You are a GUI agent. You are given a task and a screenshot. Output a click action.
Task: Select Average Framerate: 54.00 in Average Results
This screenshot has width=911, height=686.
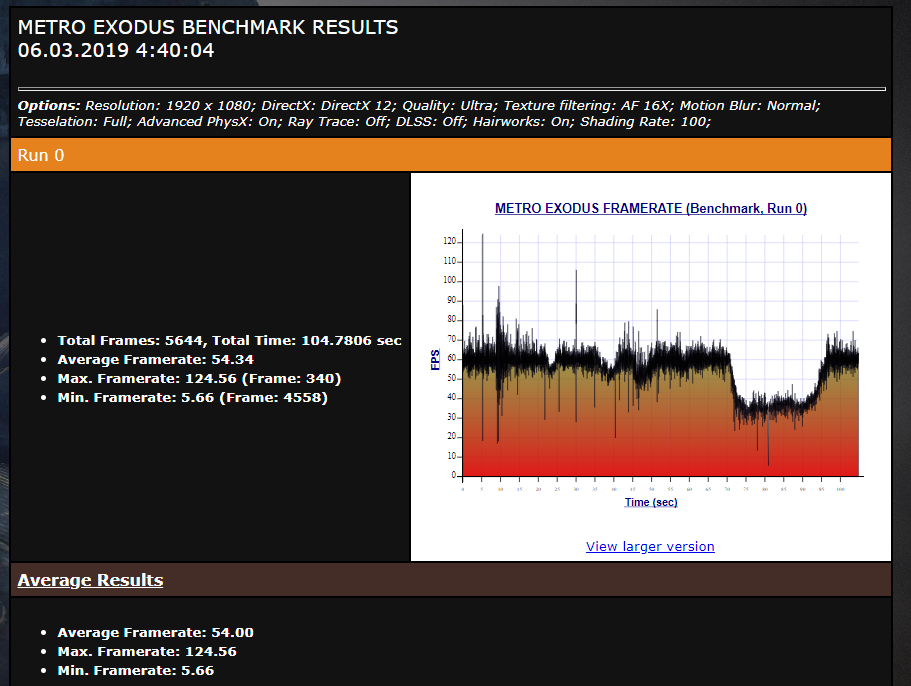(x=156, y=633)
